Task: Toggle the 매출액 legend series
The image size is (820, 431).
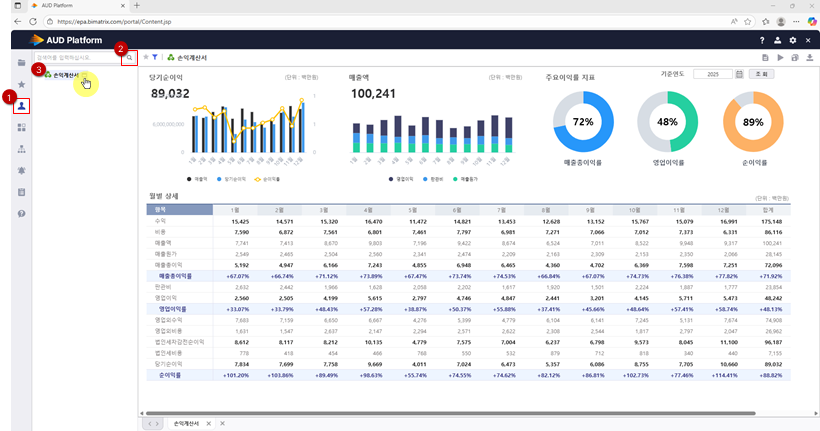Action: 201,178
